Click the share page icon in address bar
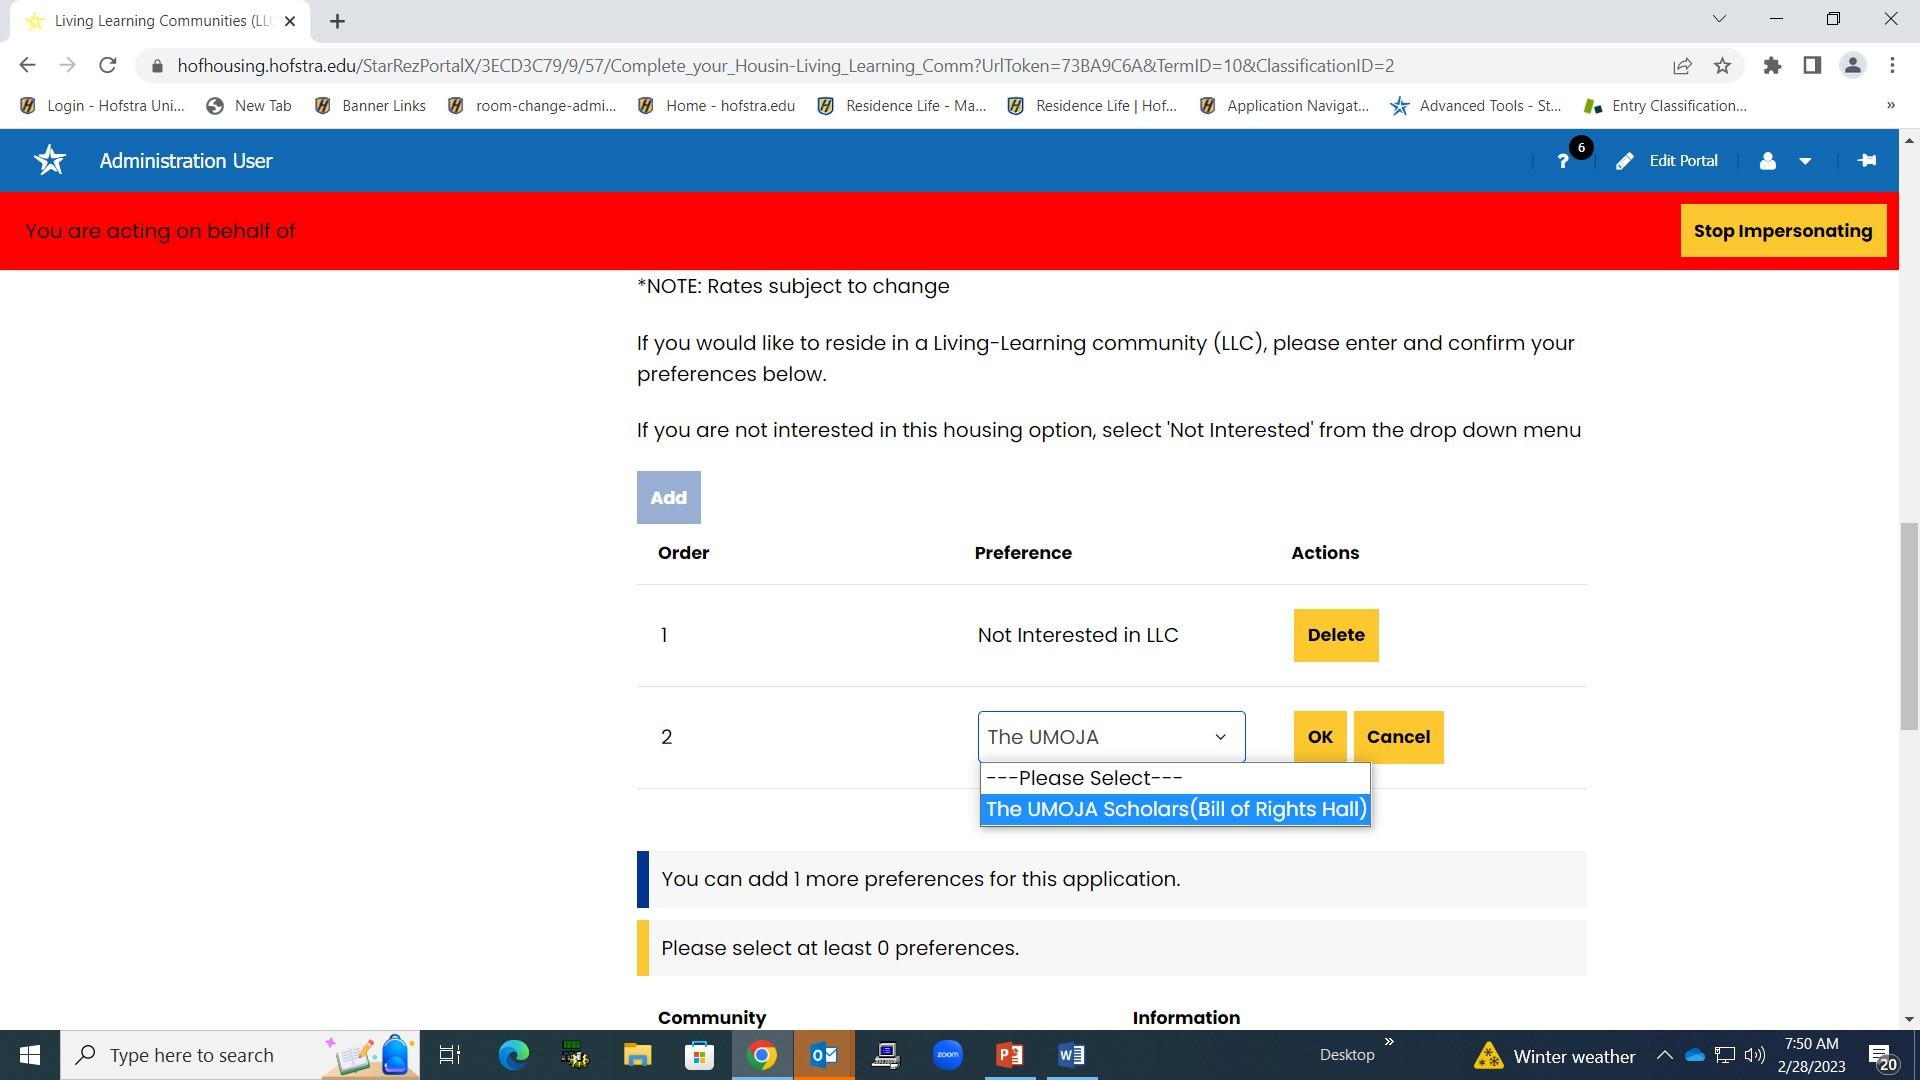 (x=1682, y=66)
